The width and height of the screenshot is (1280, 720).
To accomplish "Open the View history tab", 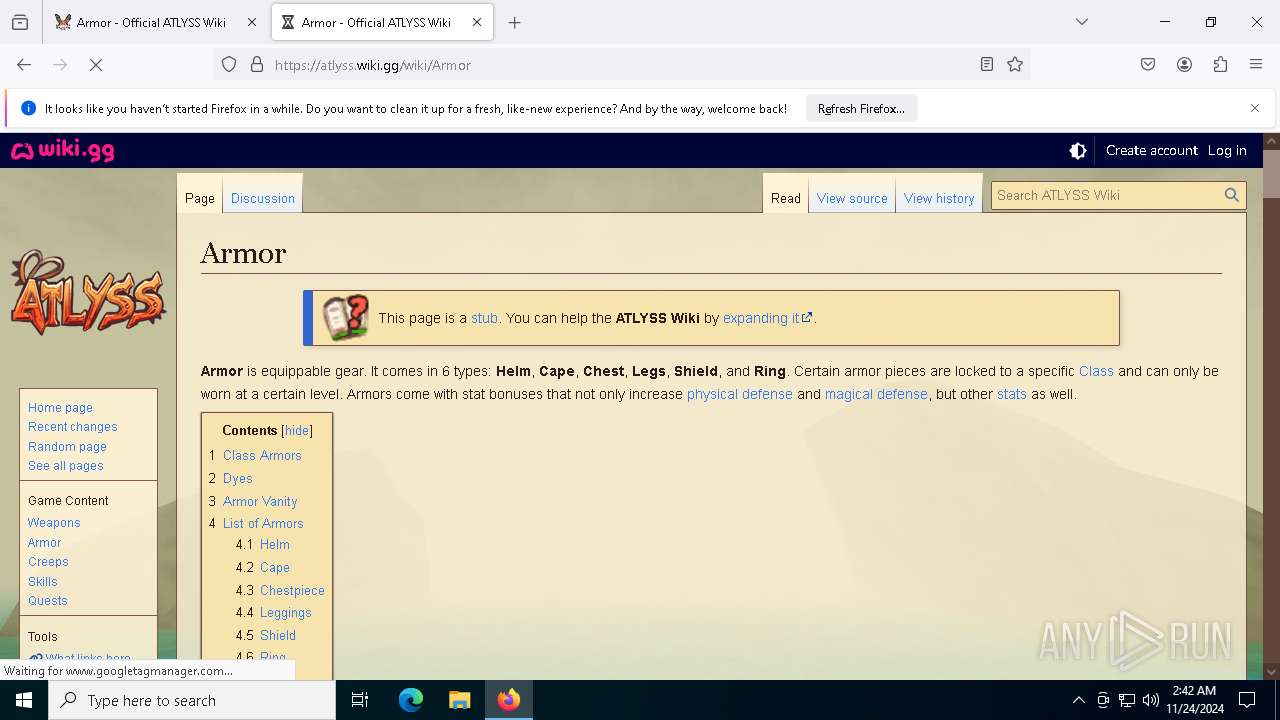I will click(939, 198).
